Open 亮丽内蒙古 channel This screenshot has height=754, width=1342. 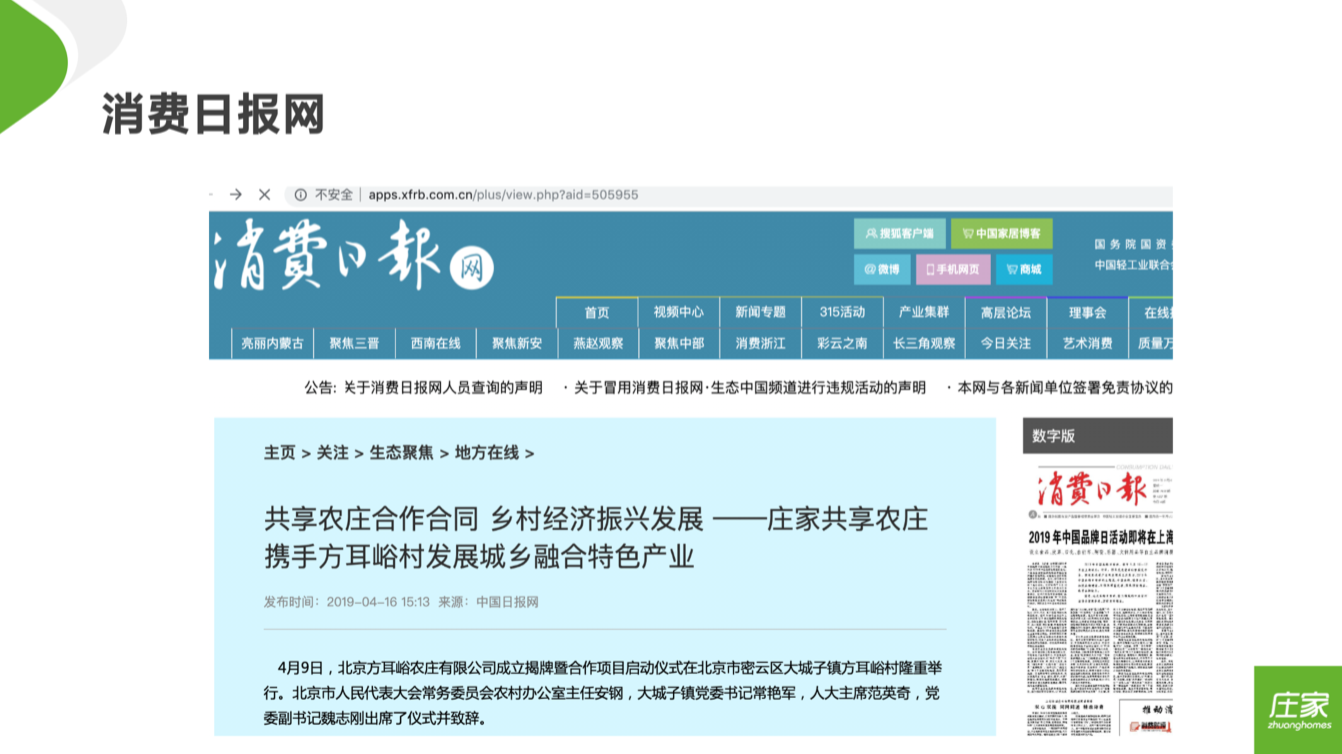point(272,343)
